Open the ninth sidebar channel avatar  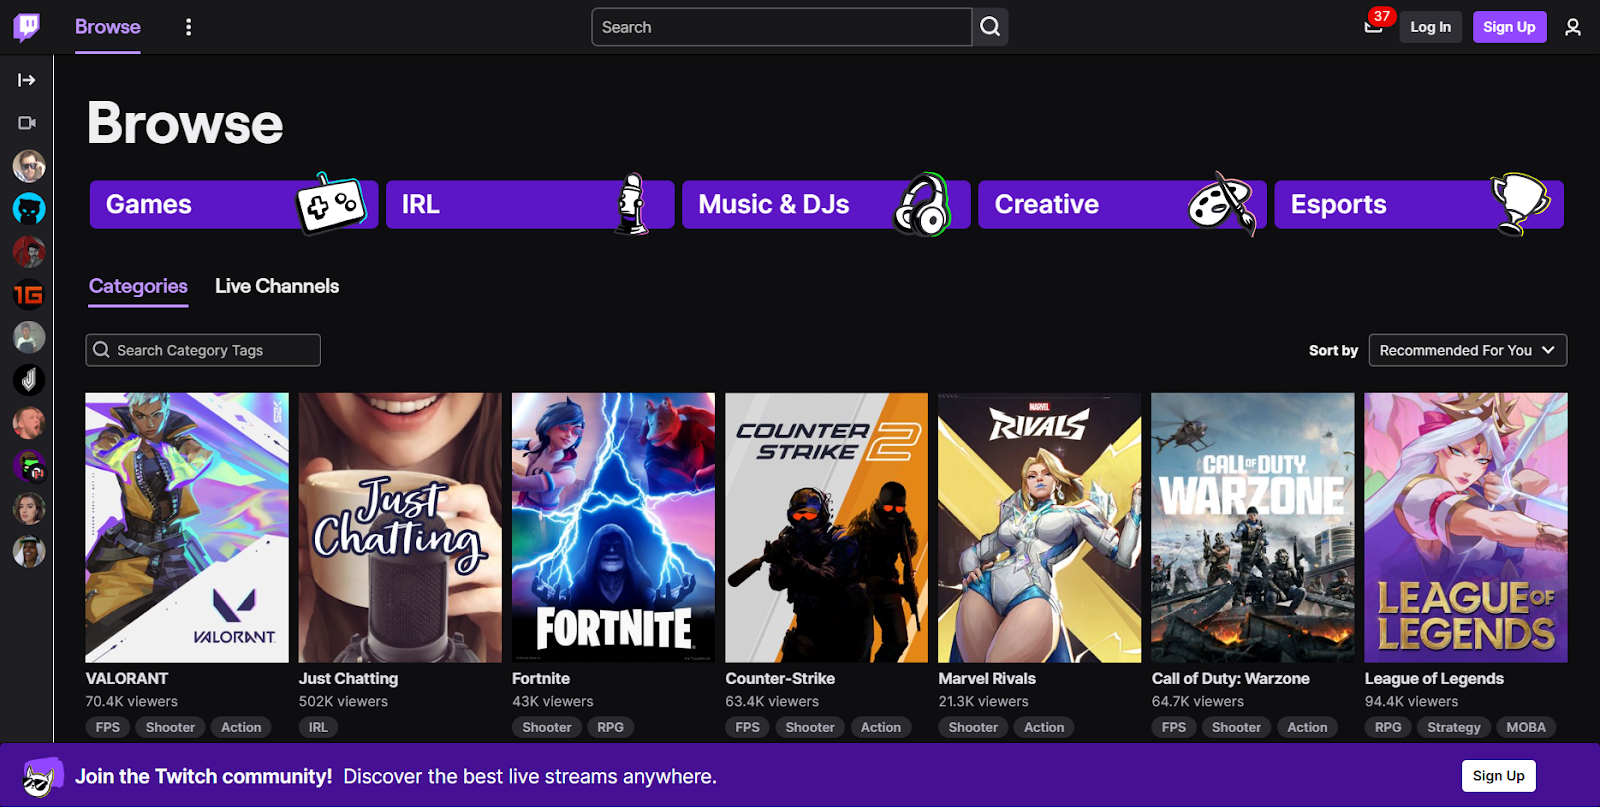click(29, 509)
